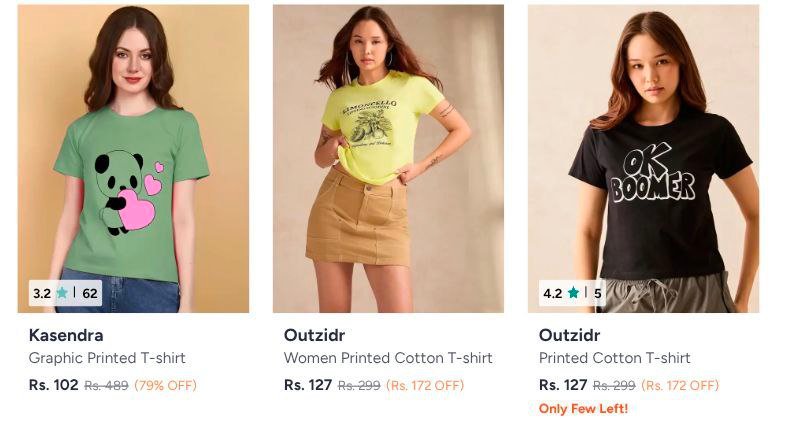This screenshot has height=434, width=788.
Task: Open the Kasendra brand name link
Action: [x=66, y=335]
